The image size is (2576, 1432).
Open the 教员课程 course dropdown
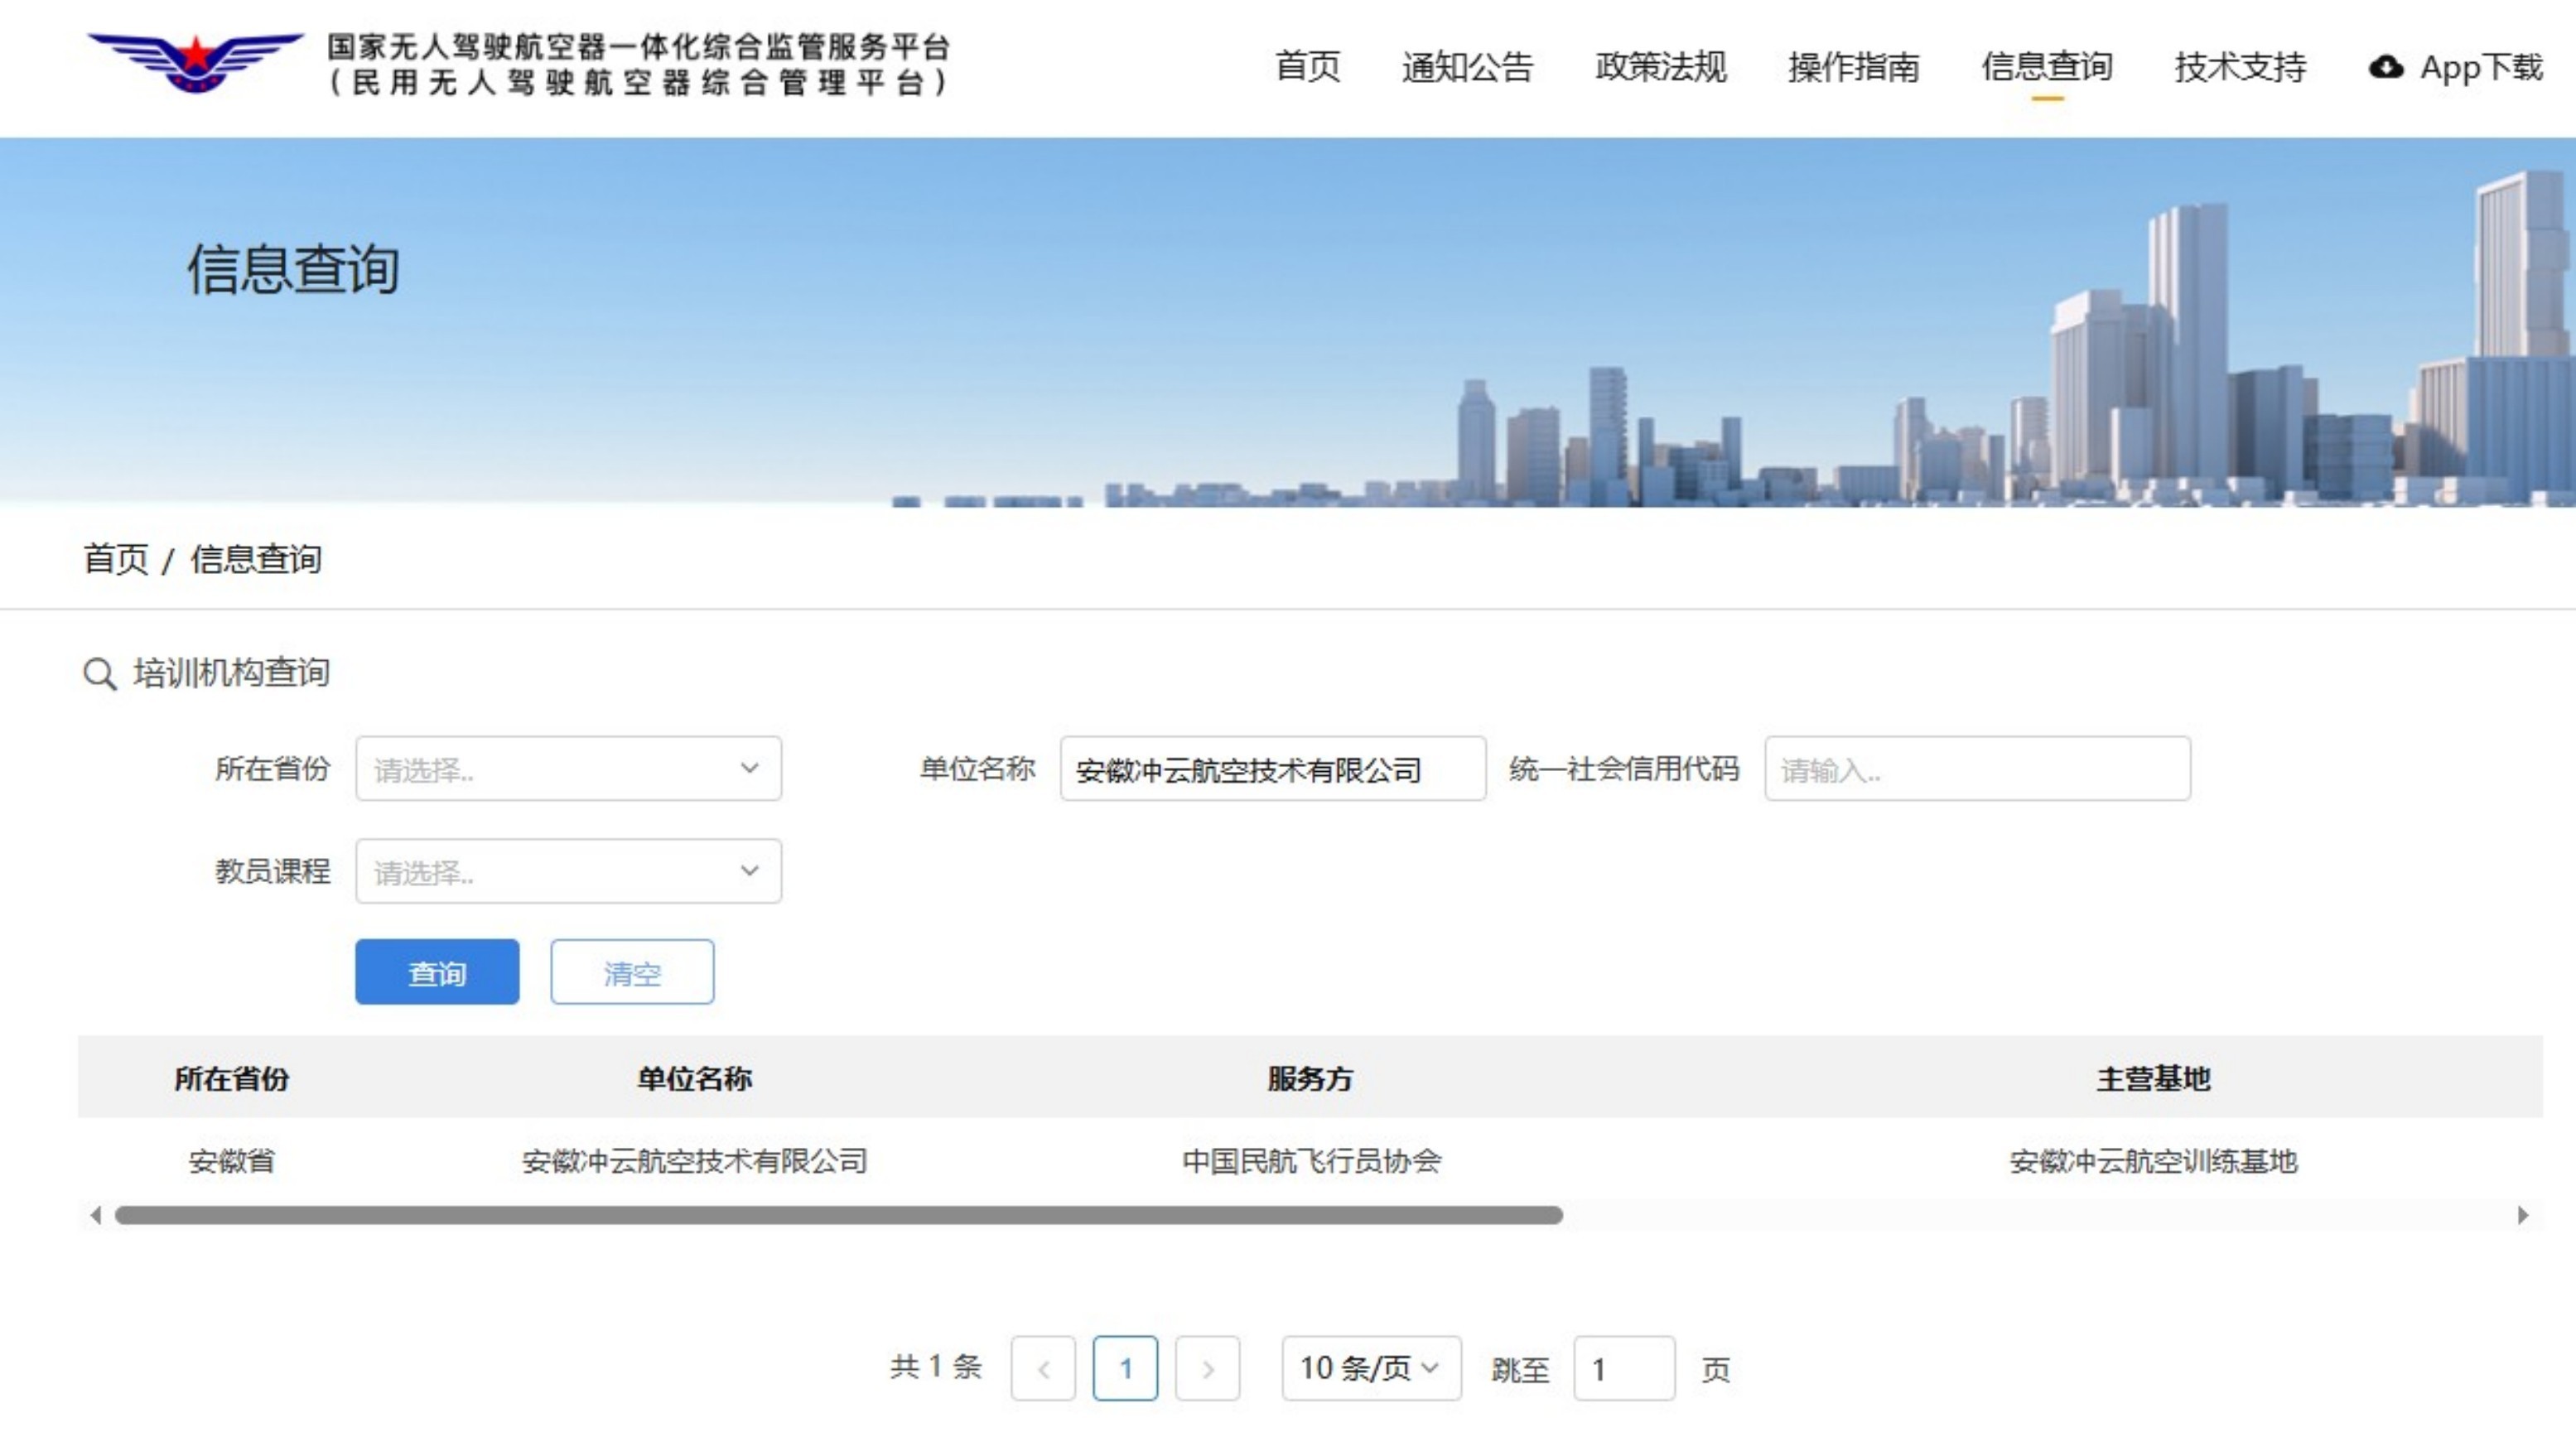(x=568, y=871)
